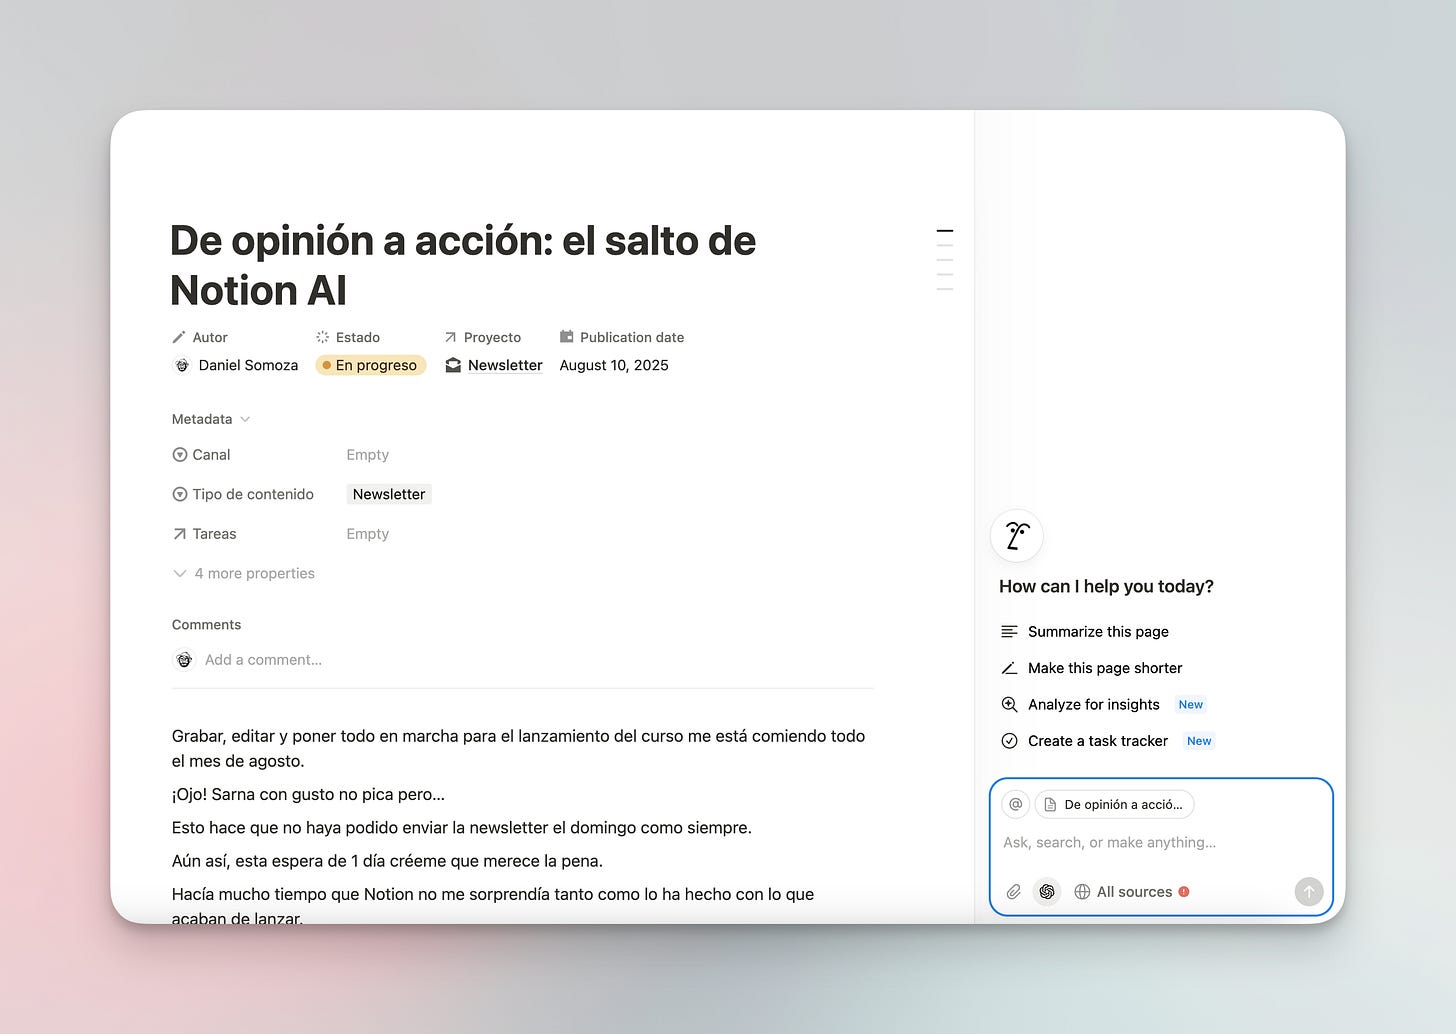Click the Newsletter project mailbox icon
The width and height of the screenshot is (1456, 1034).
pos(453,366)
